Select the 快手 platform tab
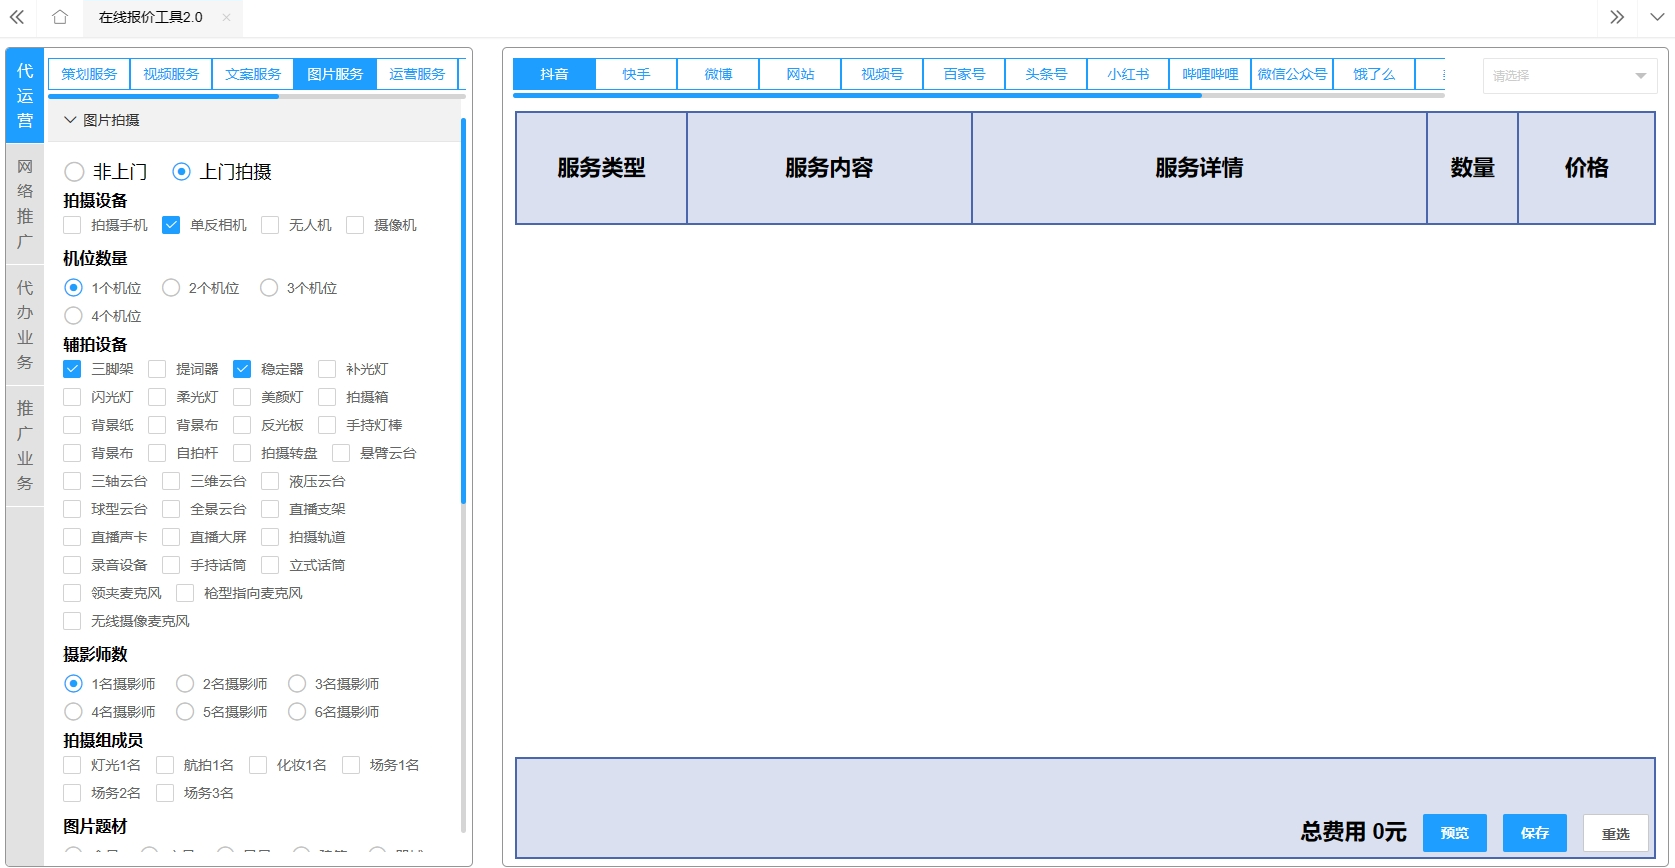 point(636,74)
